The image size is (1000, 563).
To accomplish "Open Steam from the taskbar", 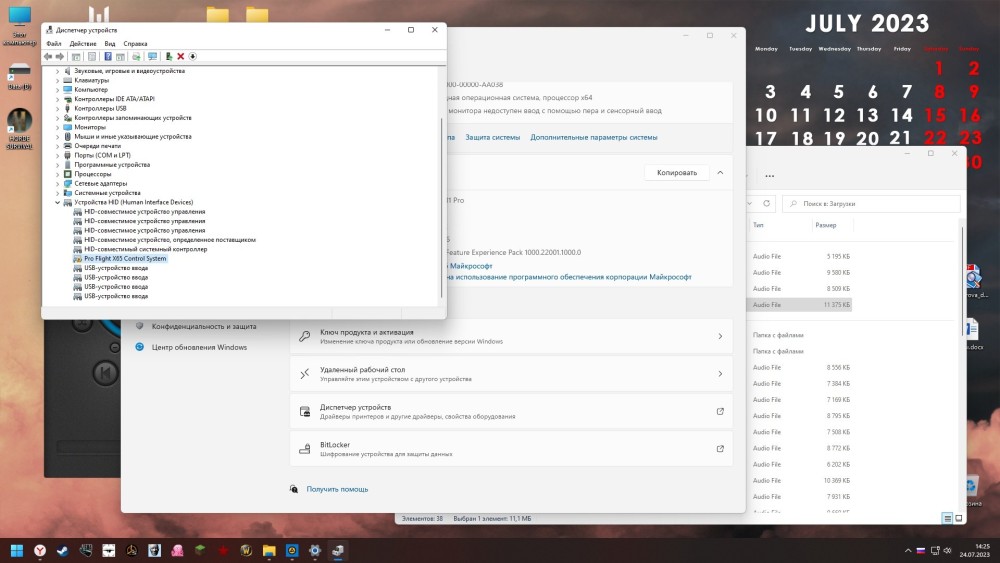I will coord(63,550).
